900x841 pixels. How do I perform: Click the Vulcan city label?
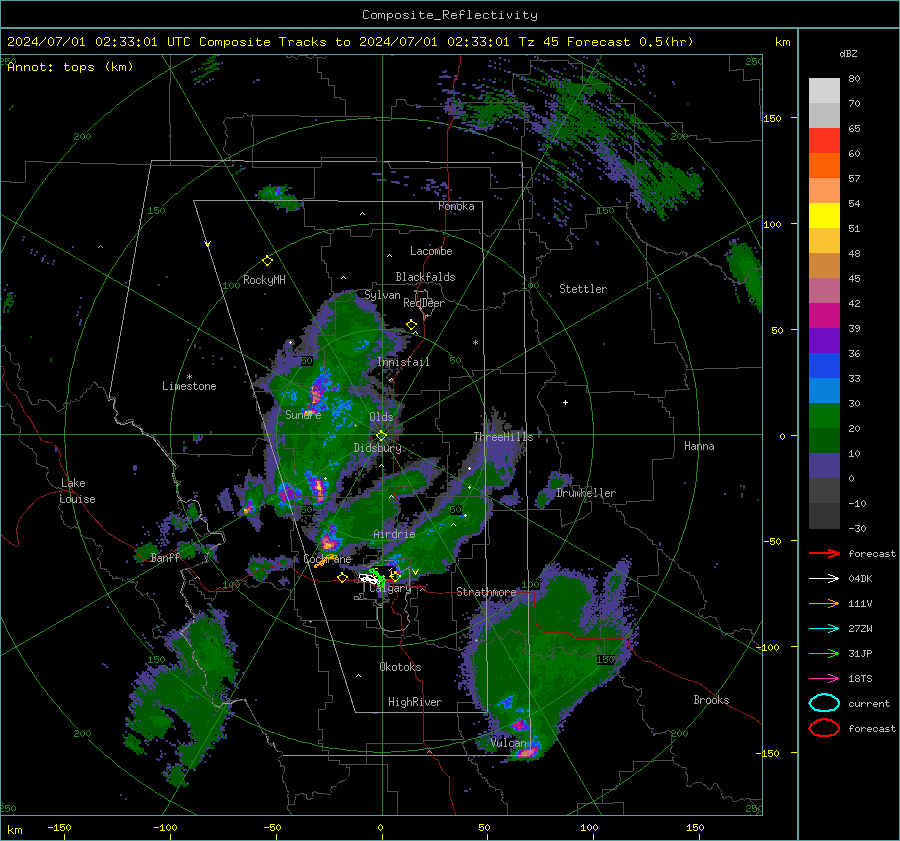pyautogui.click(x=508, y=743)
